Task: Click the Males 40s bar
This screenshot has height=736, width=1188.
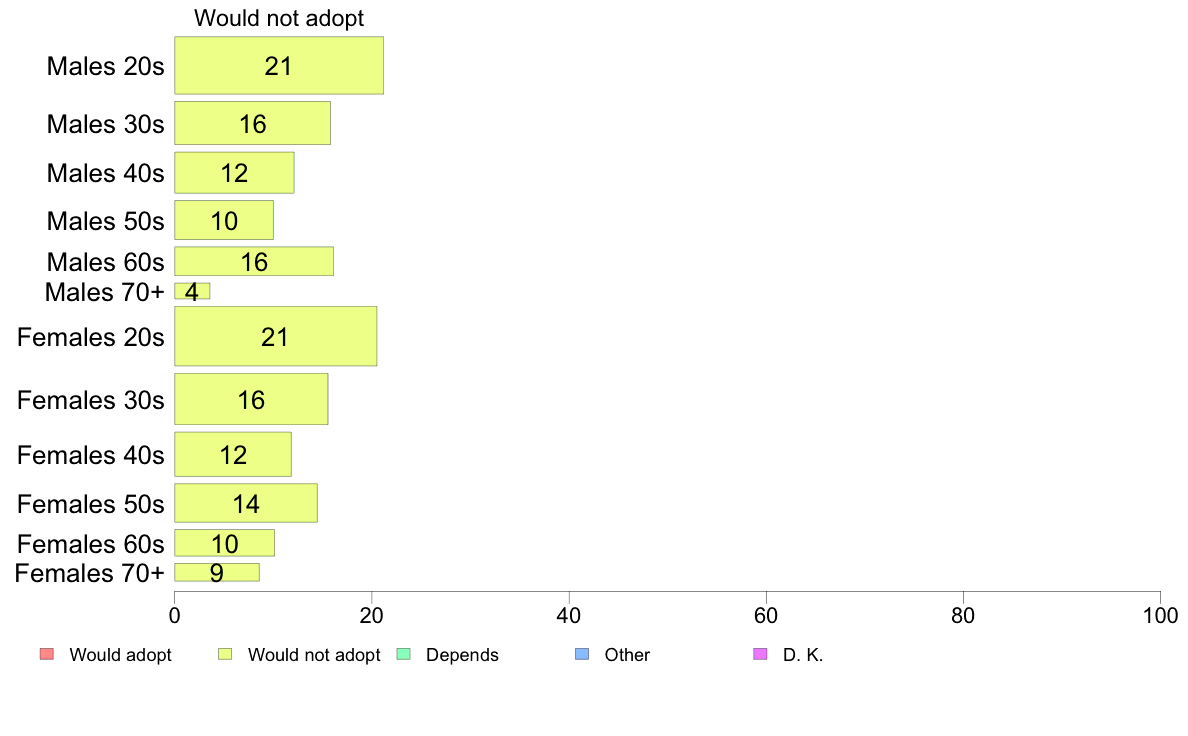Action: coord(234,173)
